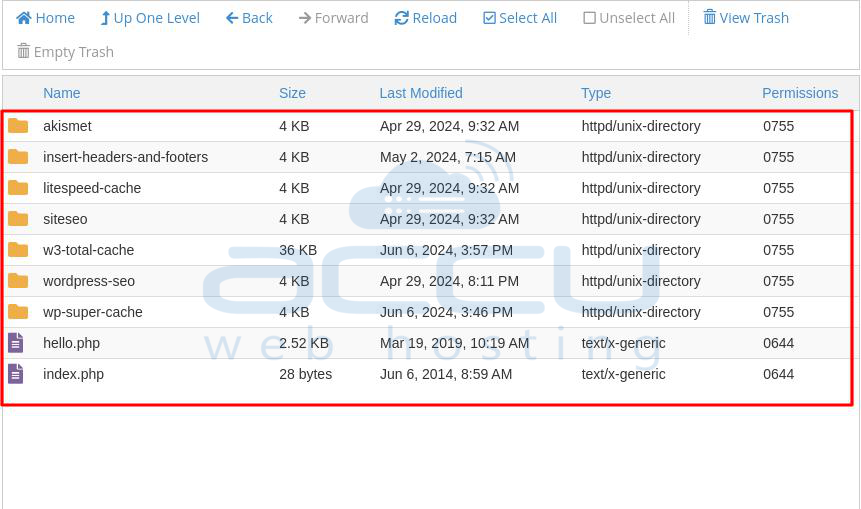861x509 pixels.
Task: Click the wordpress-seo folder name
Action: tap(89, 281)
